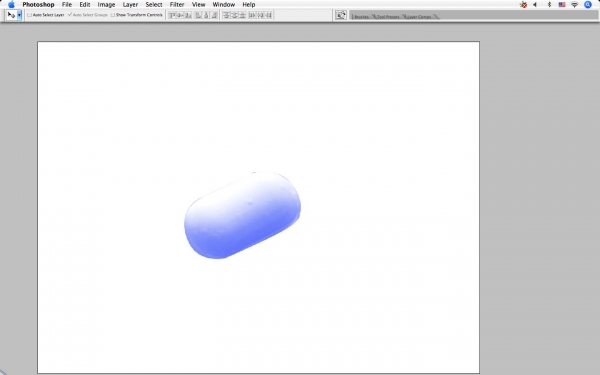The height and width of the screenshot is (375, 600).
Task: Open the Filter menu
Action: click(177, 5)
